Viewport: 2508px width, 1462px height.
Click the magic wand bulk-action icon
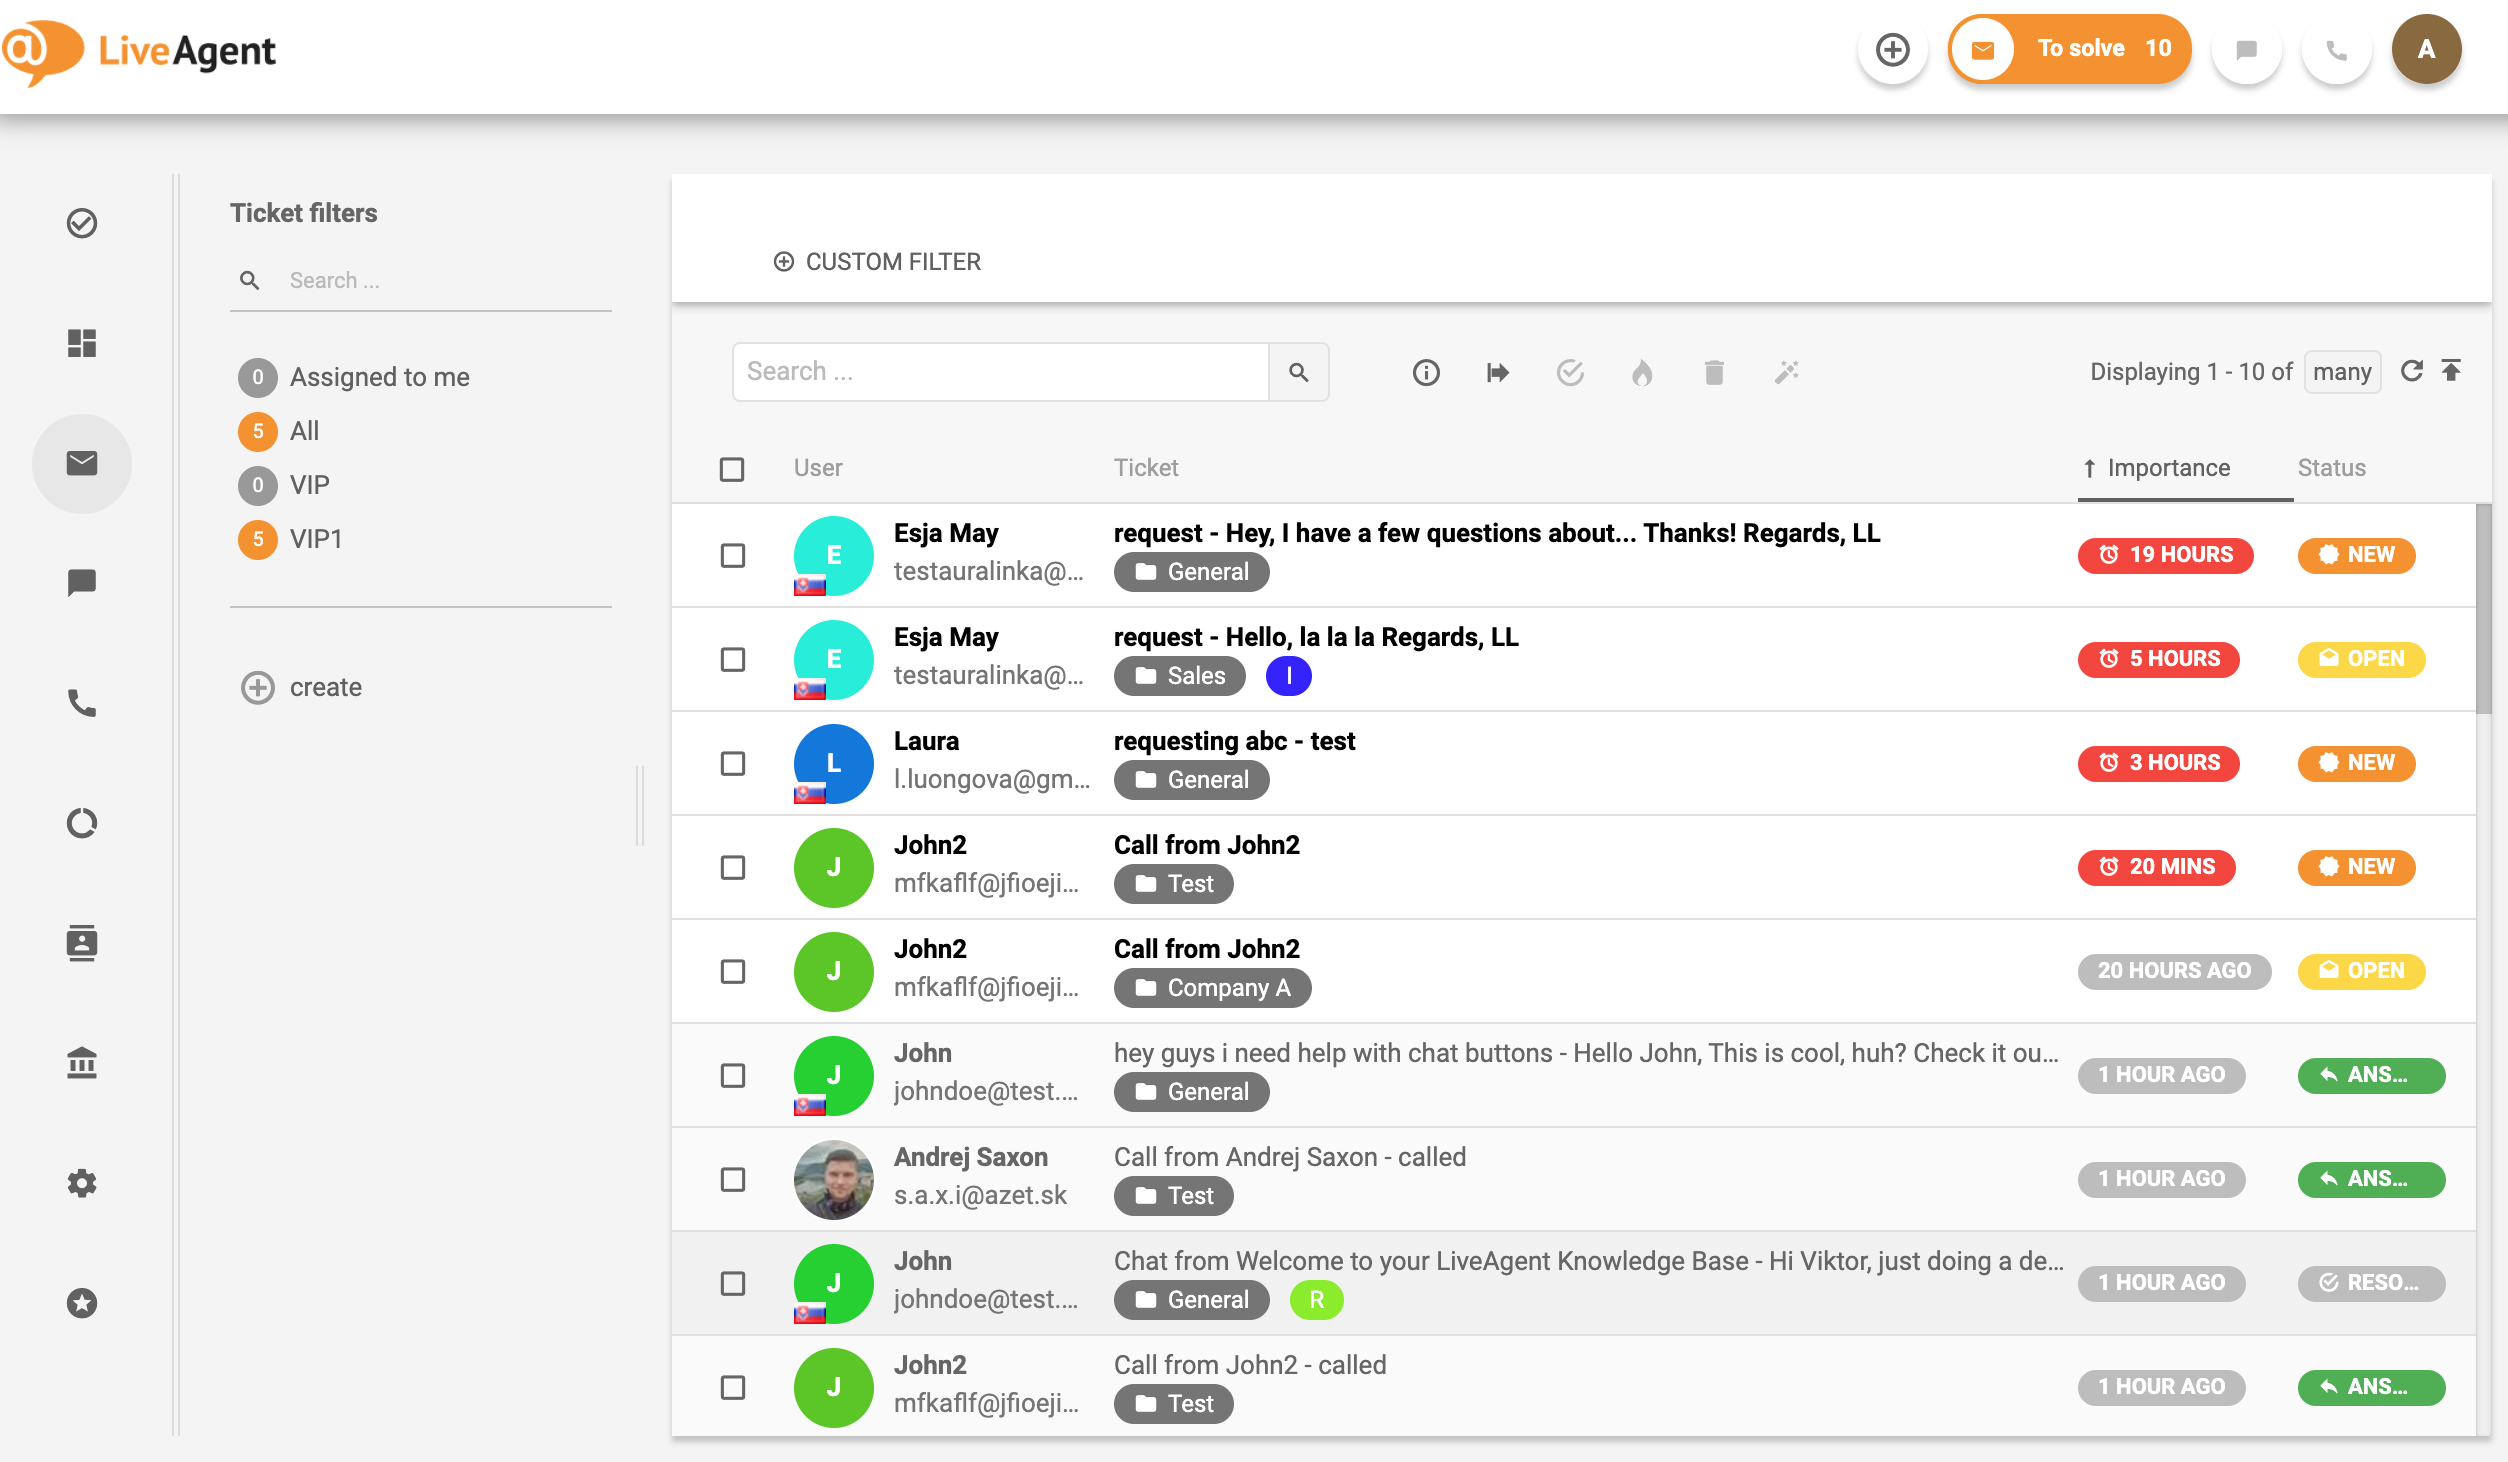(x=1787, y=372)
